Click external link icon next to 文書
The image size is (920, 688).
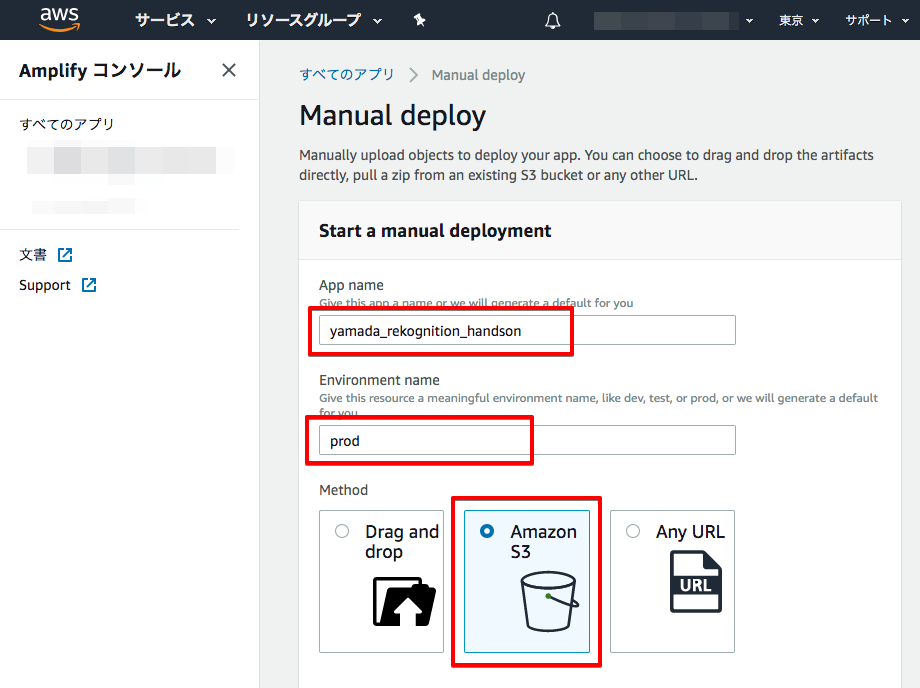(x=65, y=255)
